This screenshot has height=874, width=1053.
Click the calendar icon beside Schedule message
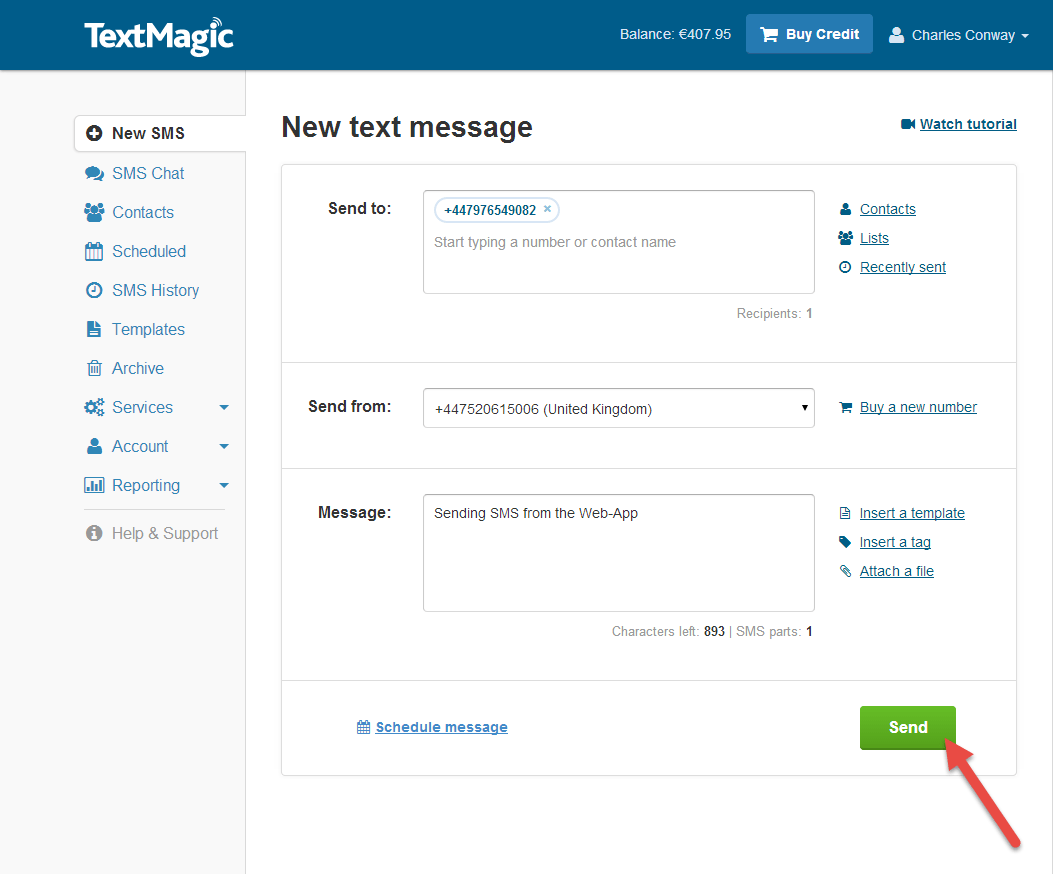coord(363,727)
